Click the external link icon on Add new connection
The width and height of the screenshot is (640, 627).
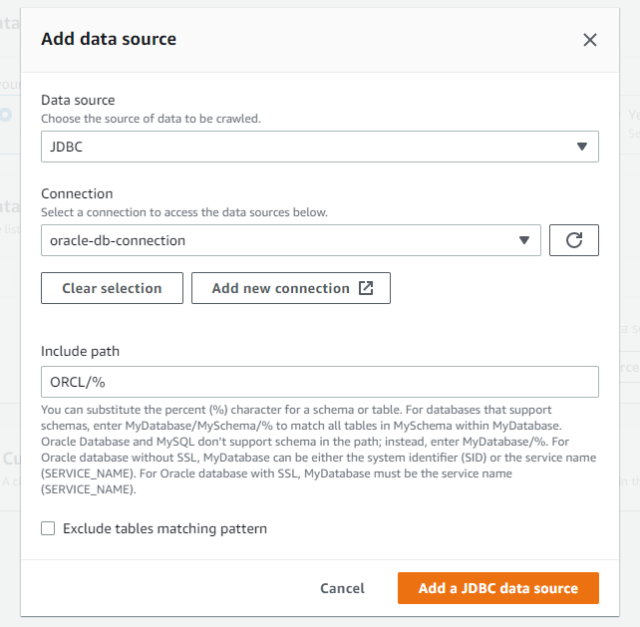tap(366, 288)
